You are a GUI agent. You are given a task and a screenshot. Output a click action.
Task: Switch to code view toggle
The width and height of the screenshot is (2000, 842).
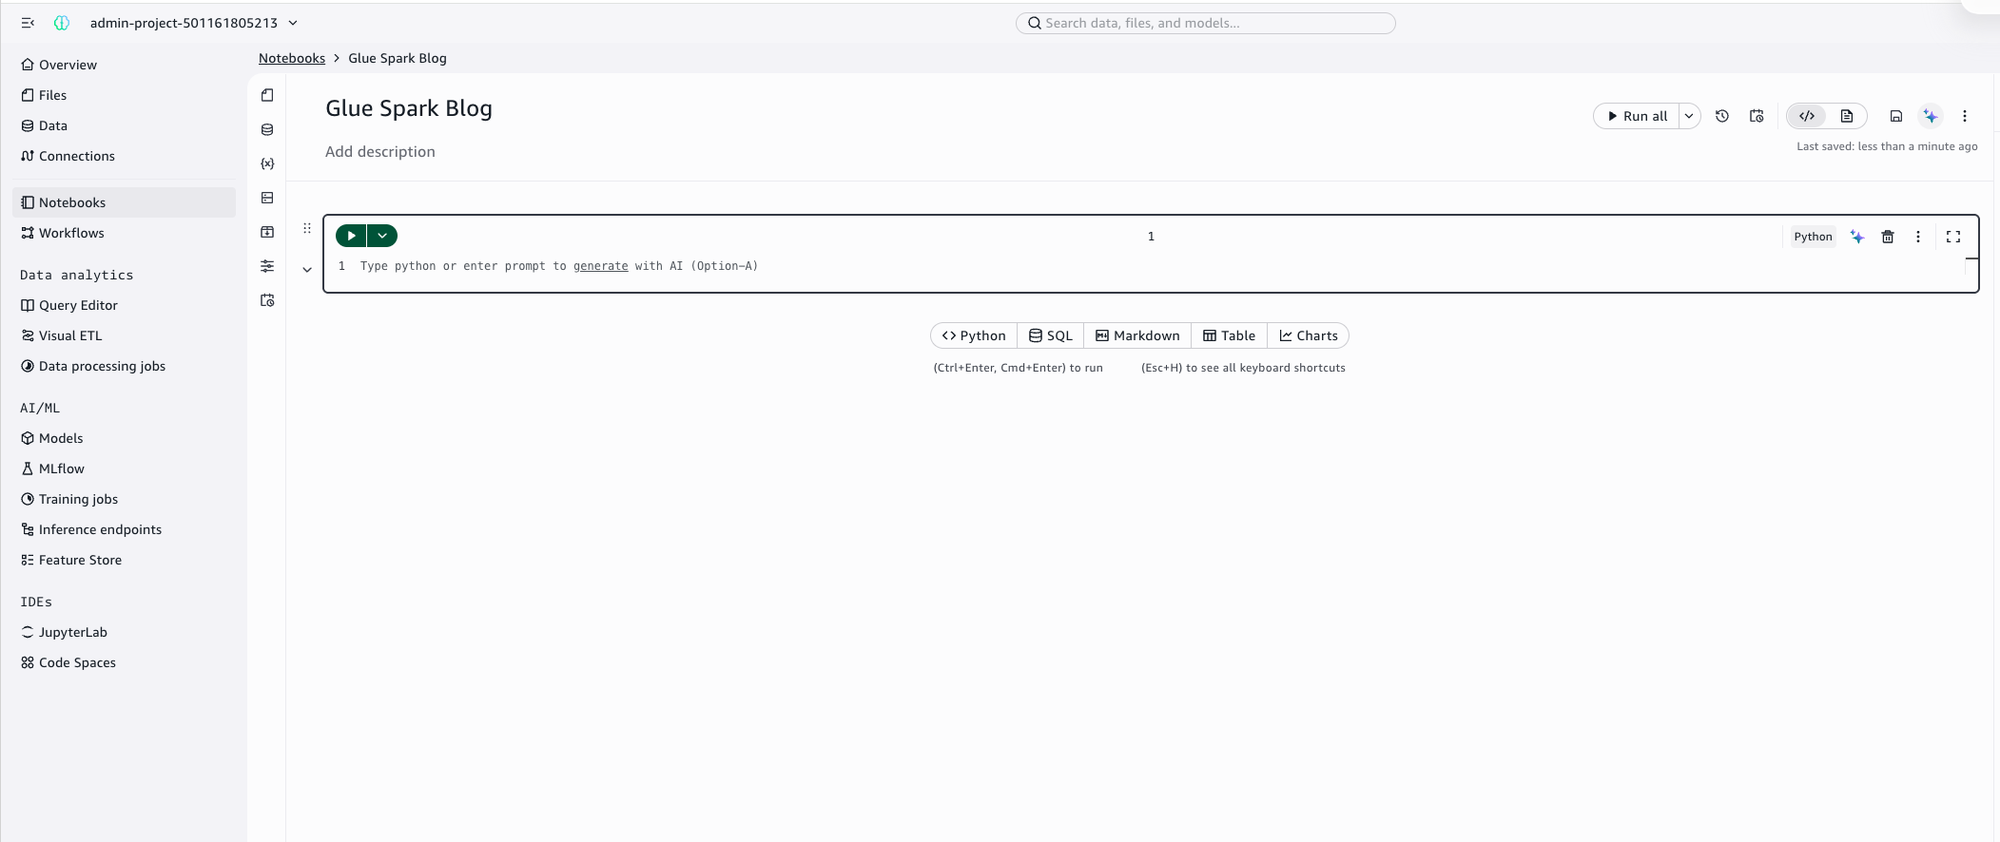tap(1807, 116)
